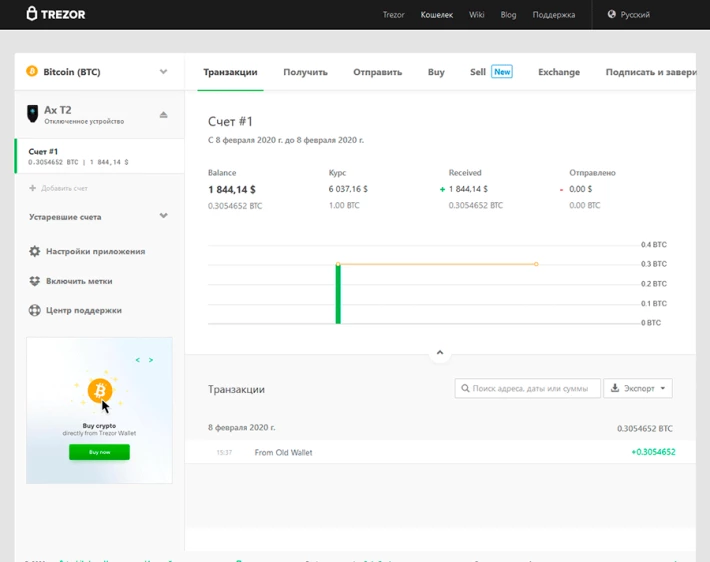Click the Bitcoin image in the banner
710x562 pixels.
[x=100, y=390]
